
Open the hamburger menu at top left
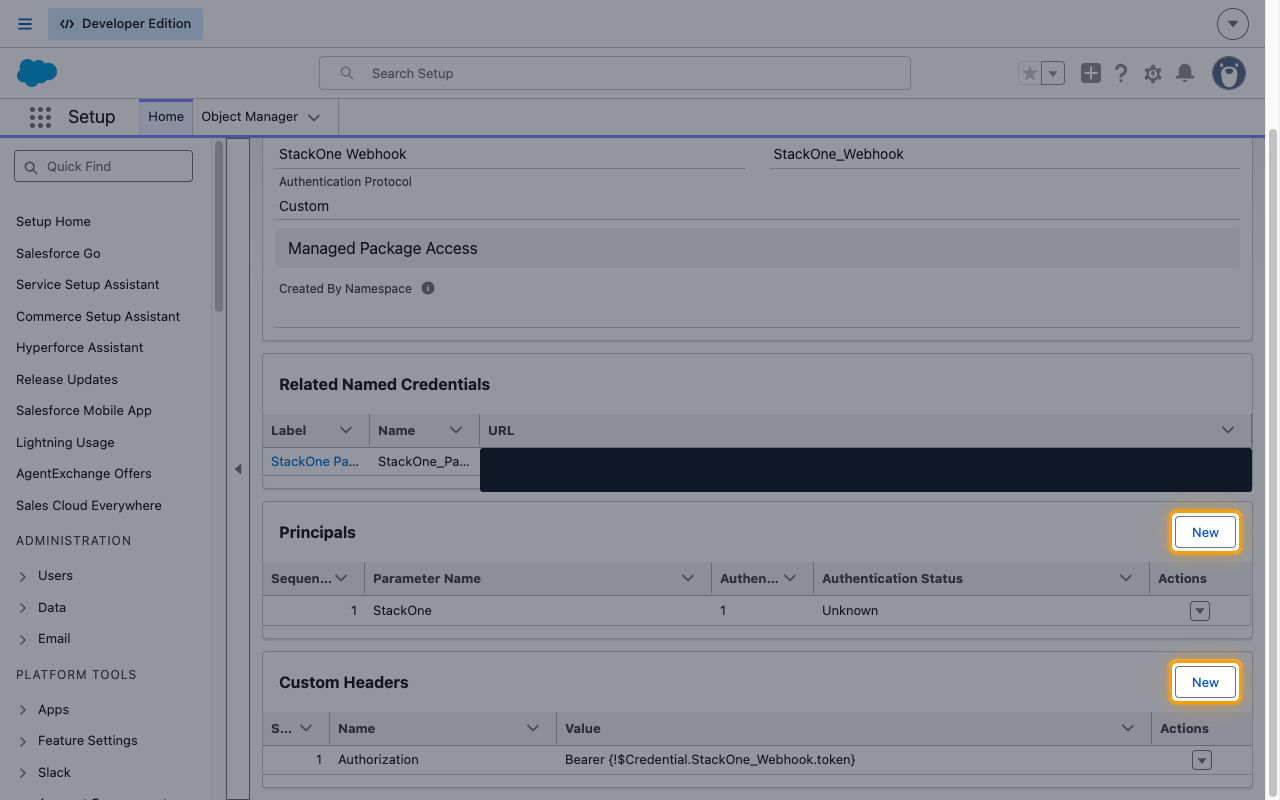pyautogui.click(x=25, y=24)
